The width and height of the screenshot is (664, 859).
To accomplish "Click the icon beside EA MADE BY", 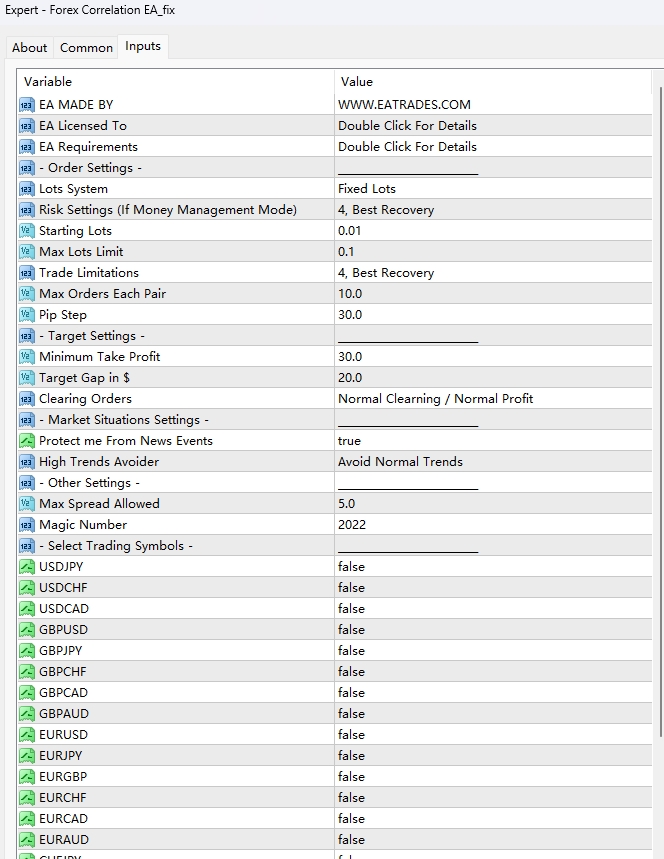I will [27, 104].
